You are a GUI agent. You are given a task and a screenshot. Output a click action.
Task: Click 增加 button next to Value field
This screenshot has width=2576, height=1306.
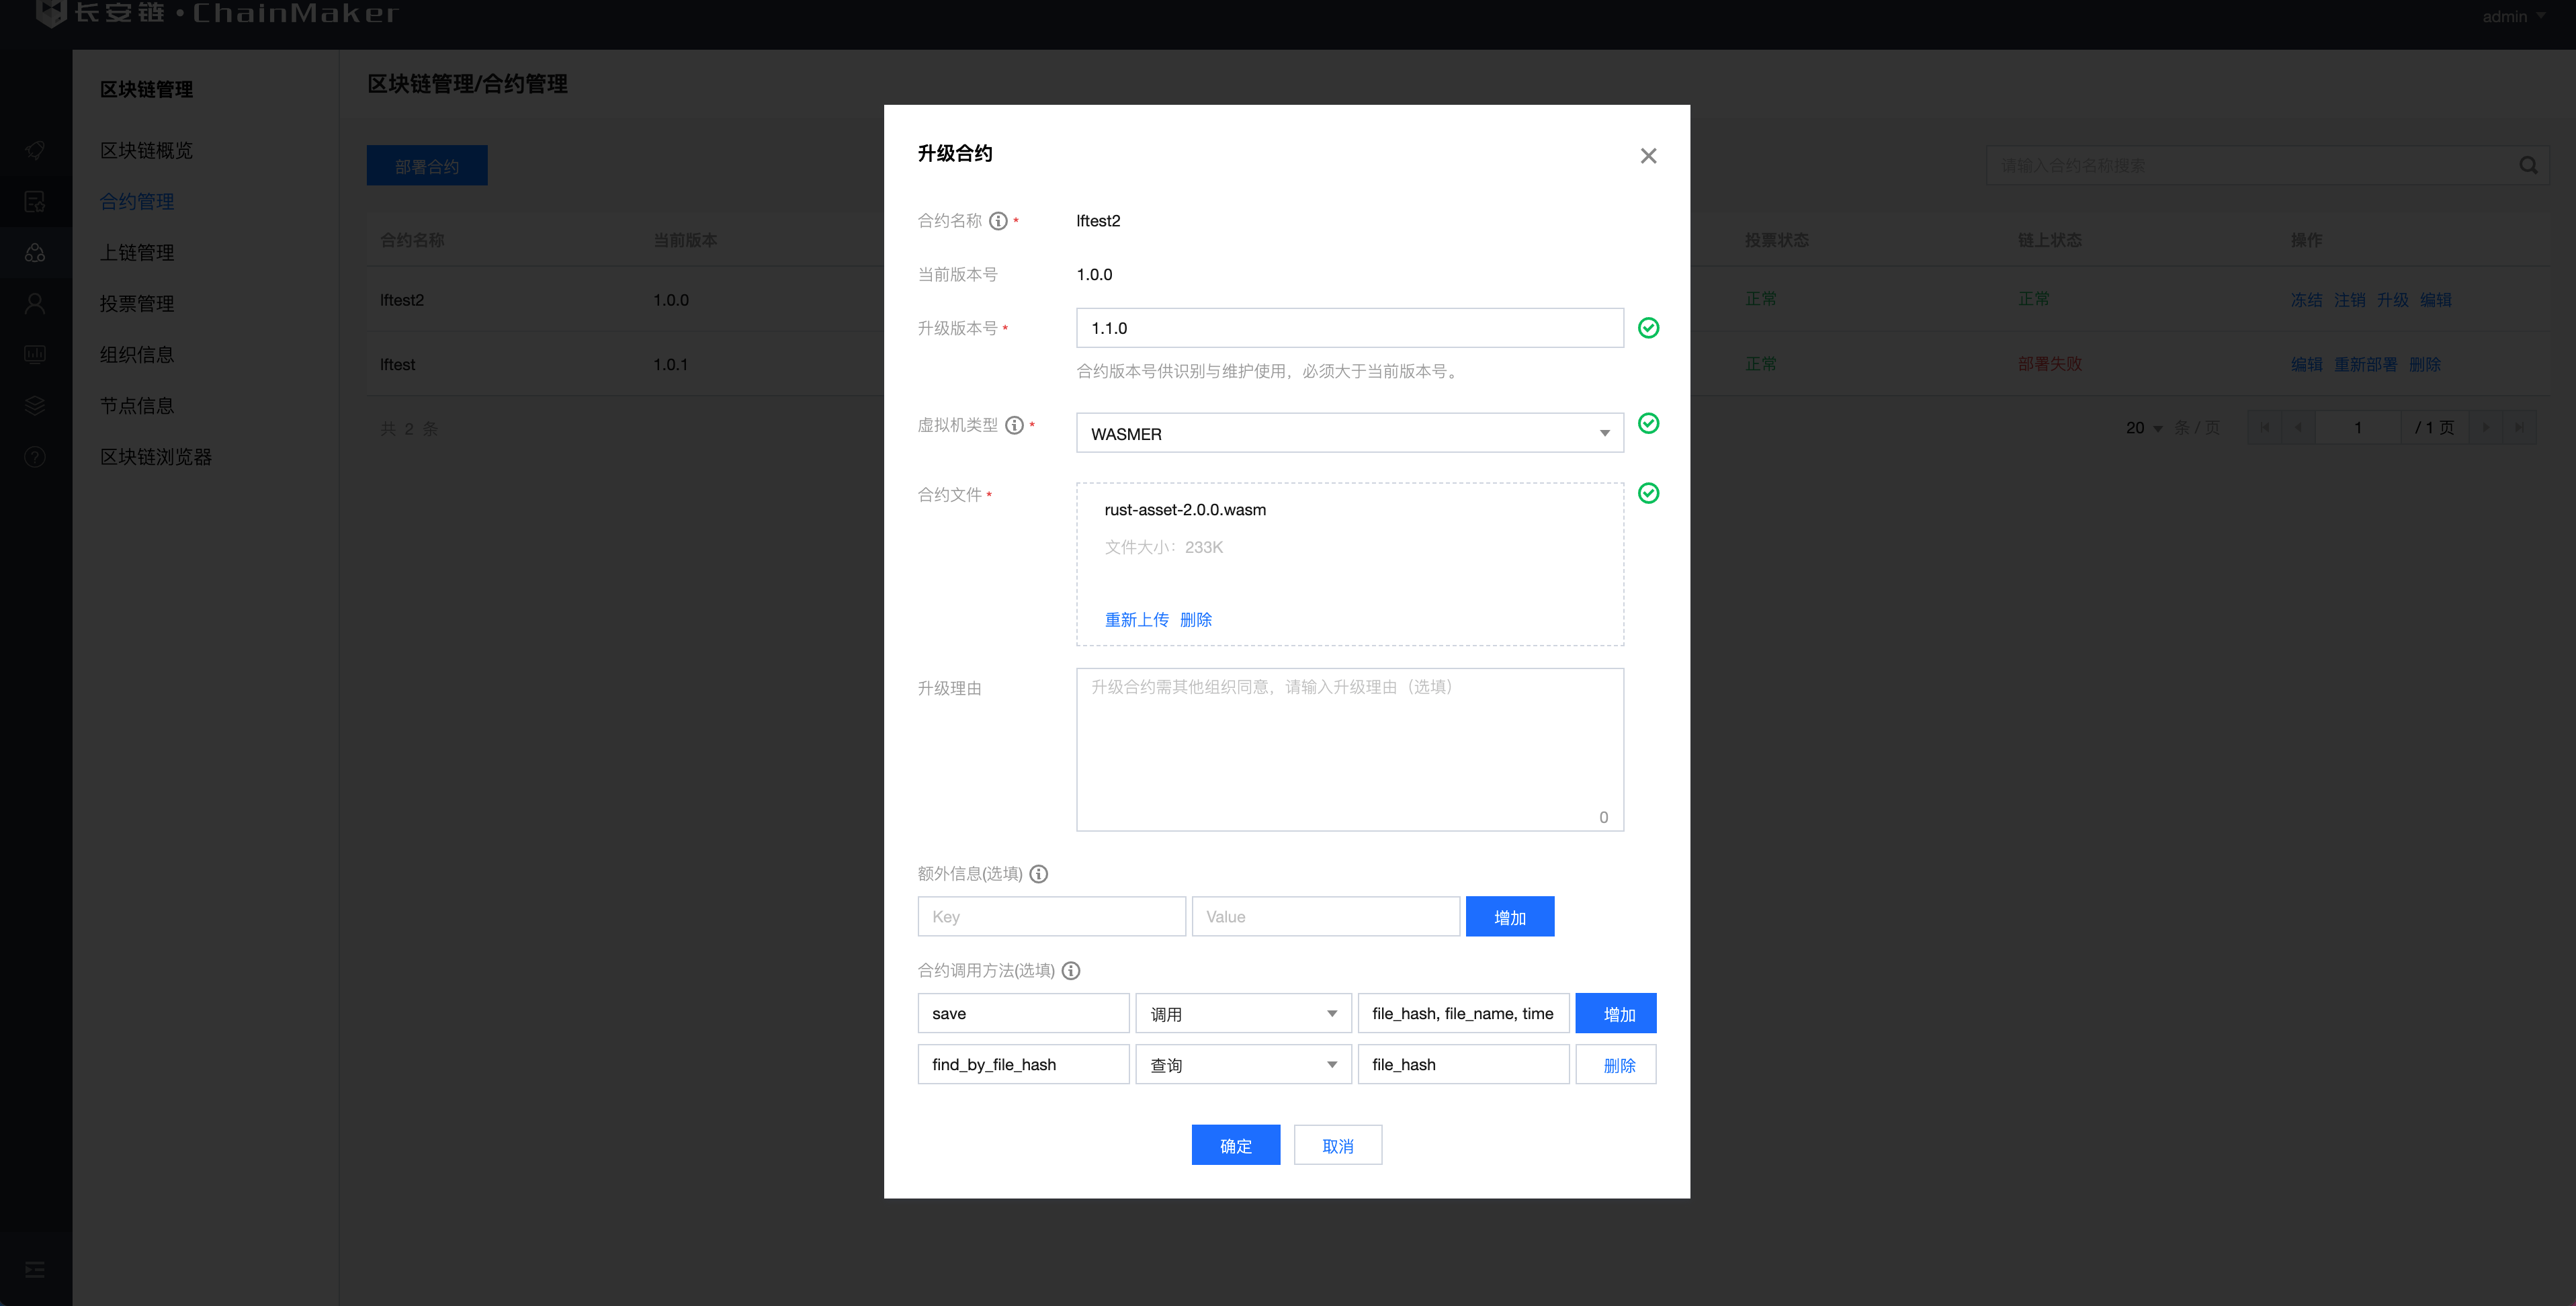click(x=1509, y=917)
